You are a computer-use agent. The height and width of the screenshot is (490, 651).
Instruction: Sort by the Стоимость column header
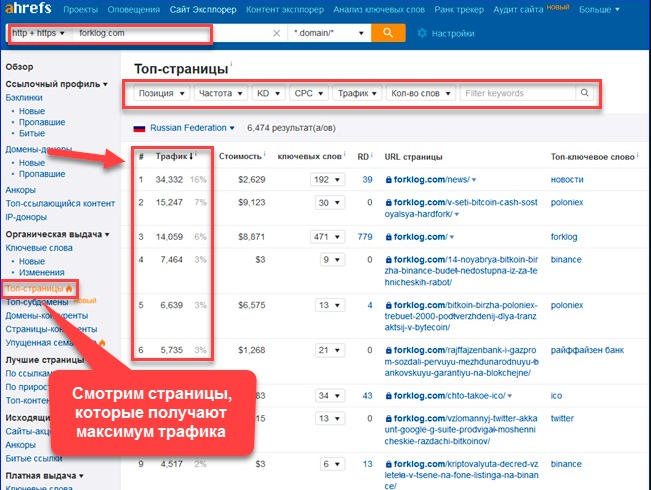point(240,157)
